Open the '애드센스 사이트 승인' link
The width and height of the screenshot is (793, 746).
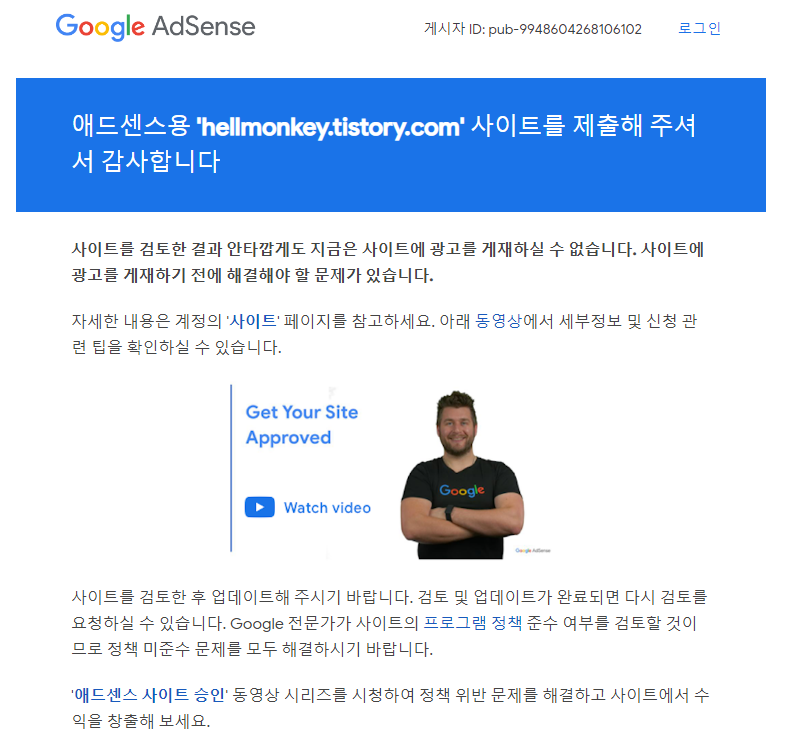click(150, 695)
